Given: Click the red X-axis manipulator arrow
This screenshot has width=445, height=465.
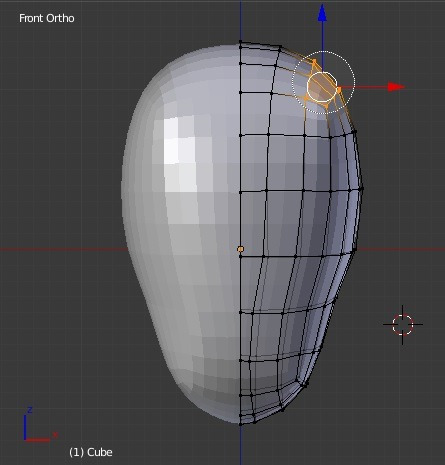Looking at the screenshot, I should tap(396, 87).
